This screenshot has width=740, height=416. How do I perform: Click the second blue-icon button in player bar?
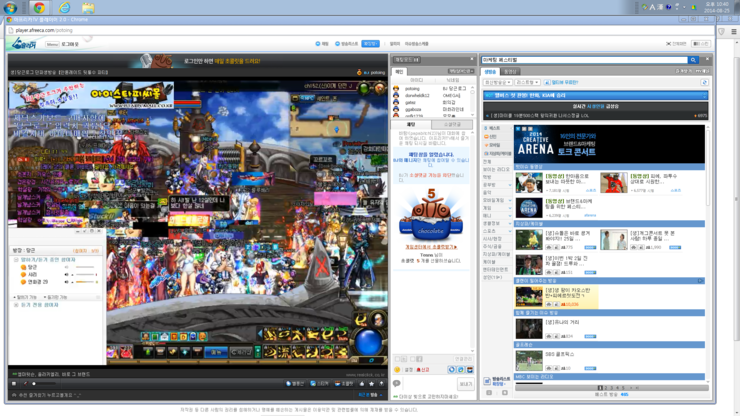point(320,384)
